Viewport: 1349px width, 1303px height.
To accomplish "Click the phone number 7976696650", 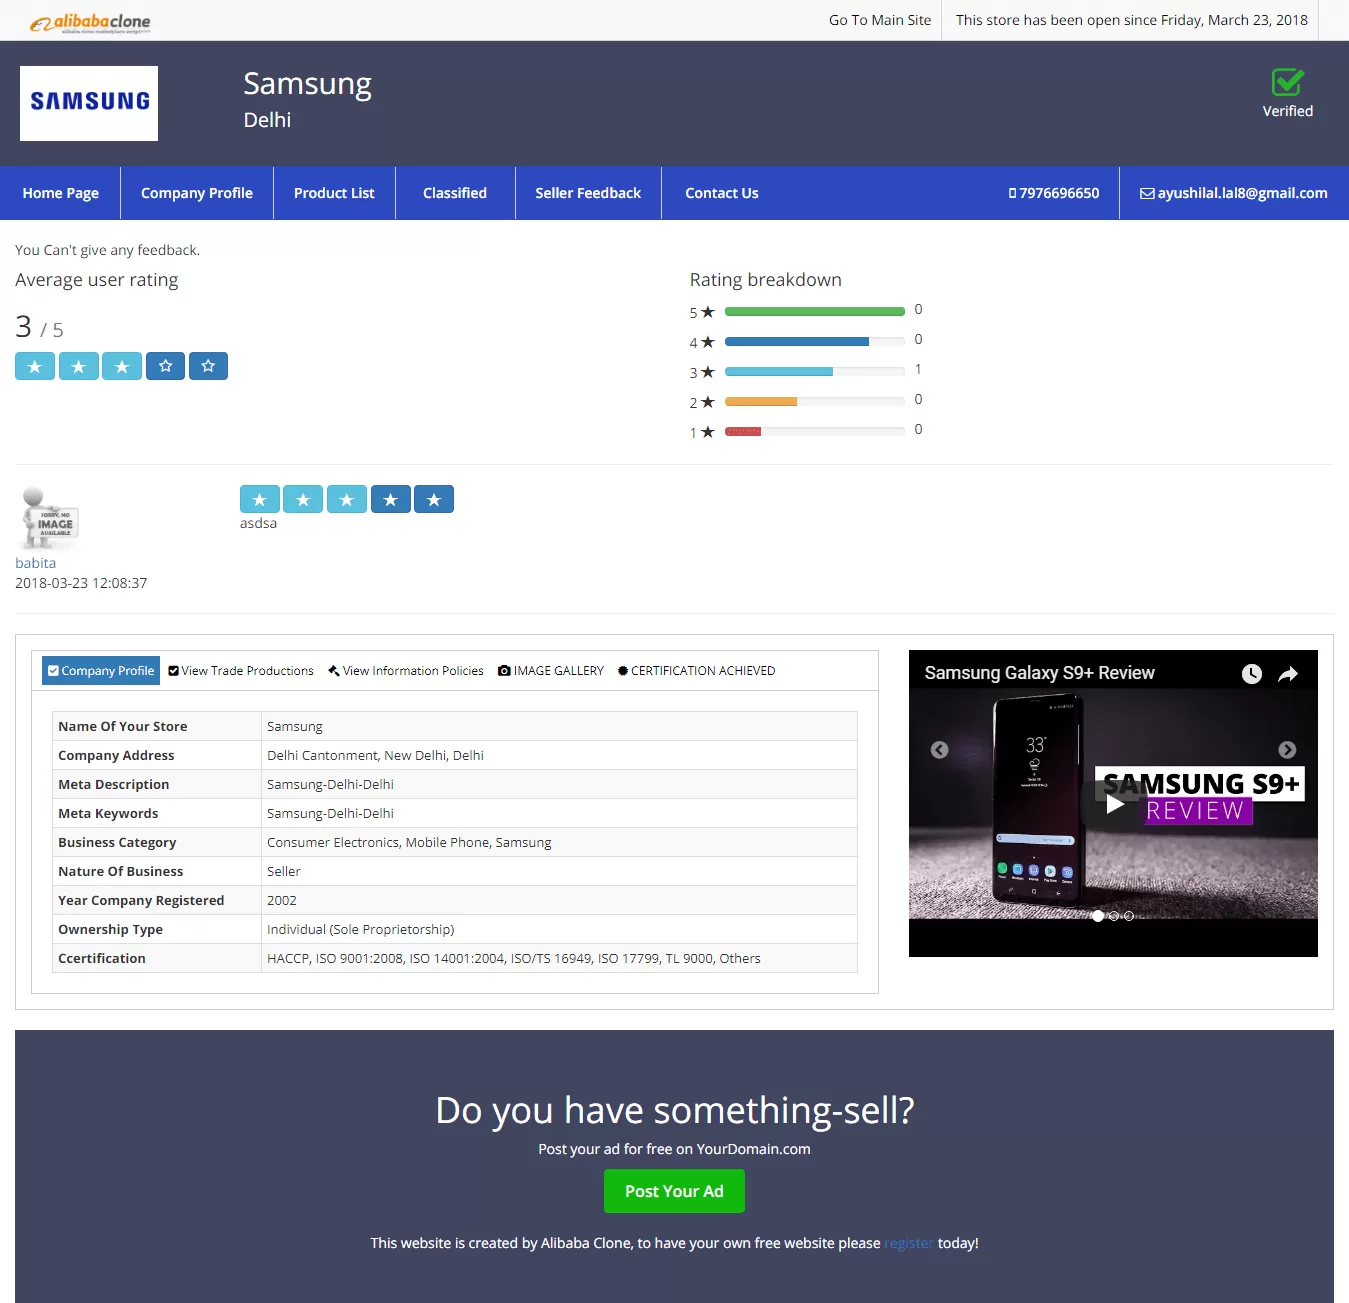I will [x=1054, y=193].
